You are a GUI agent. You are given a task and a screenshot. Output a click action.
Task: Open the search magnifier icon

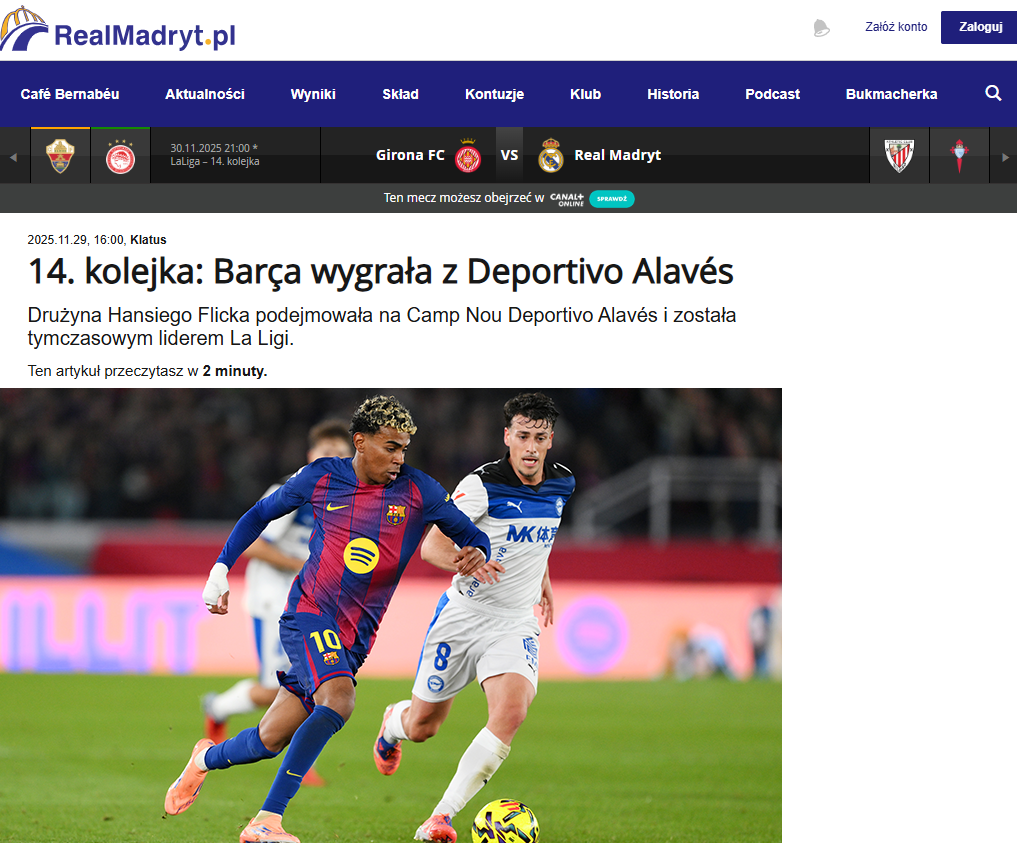tap(993, 93)
